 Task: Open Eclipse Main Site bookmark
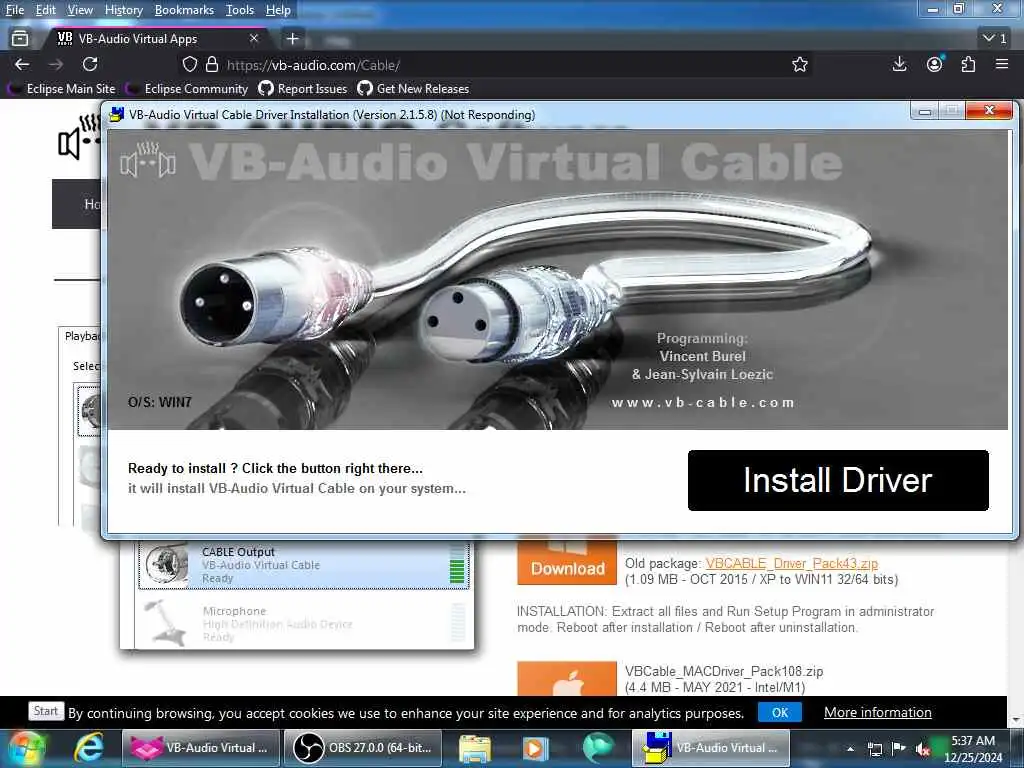63,88
